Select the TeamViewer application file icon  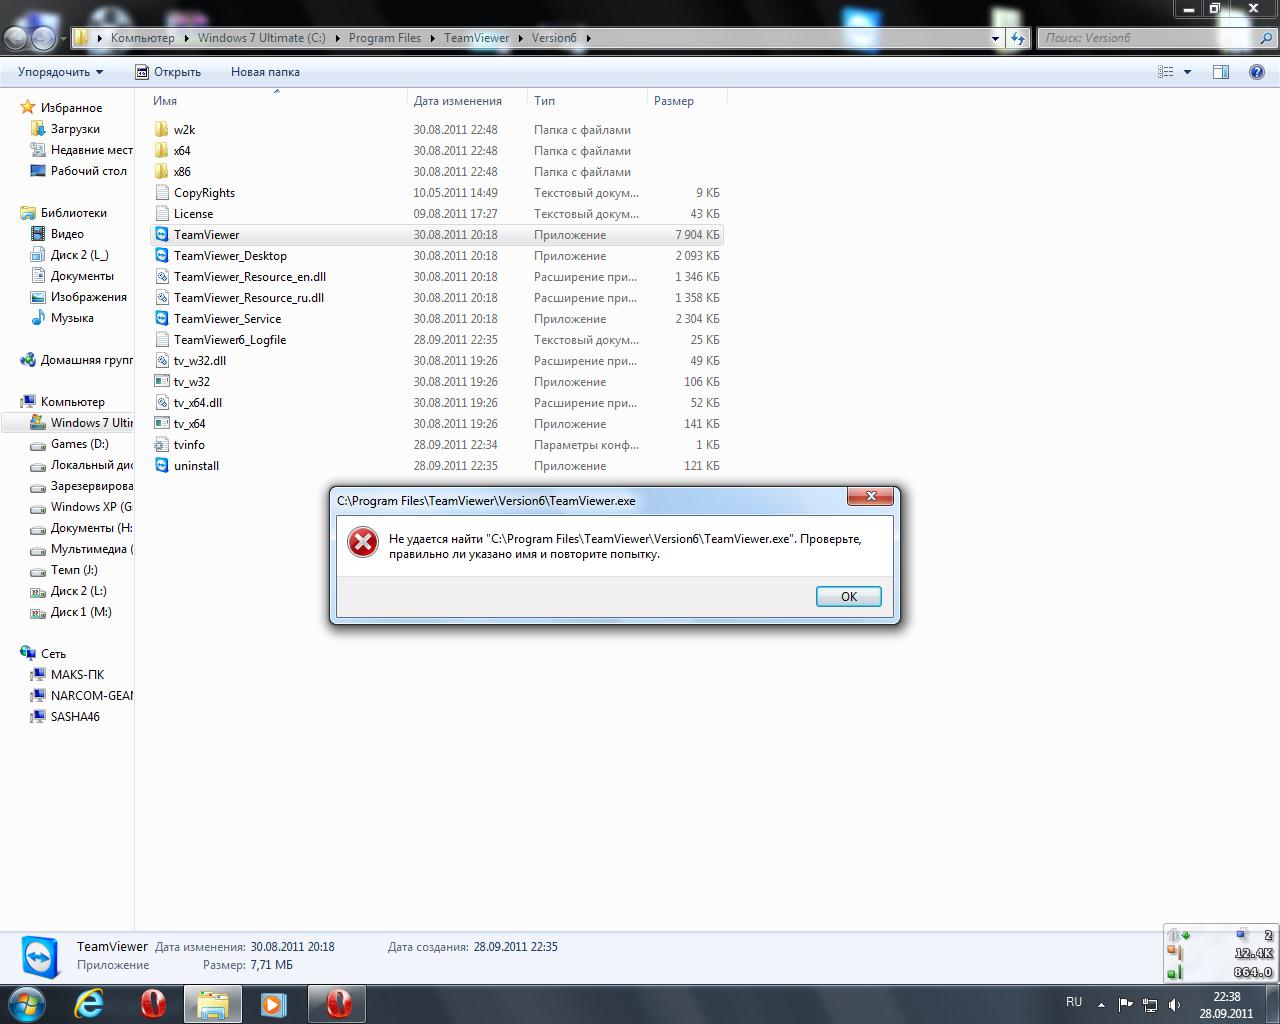tap(162, 235)
